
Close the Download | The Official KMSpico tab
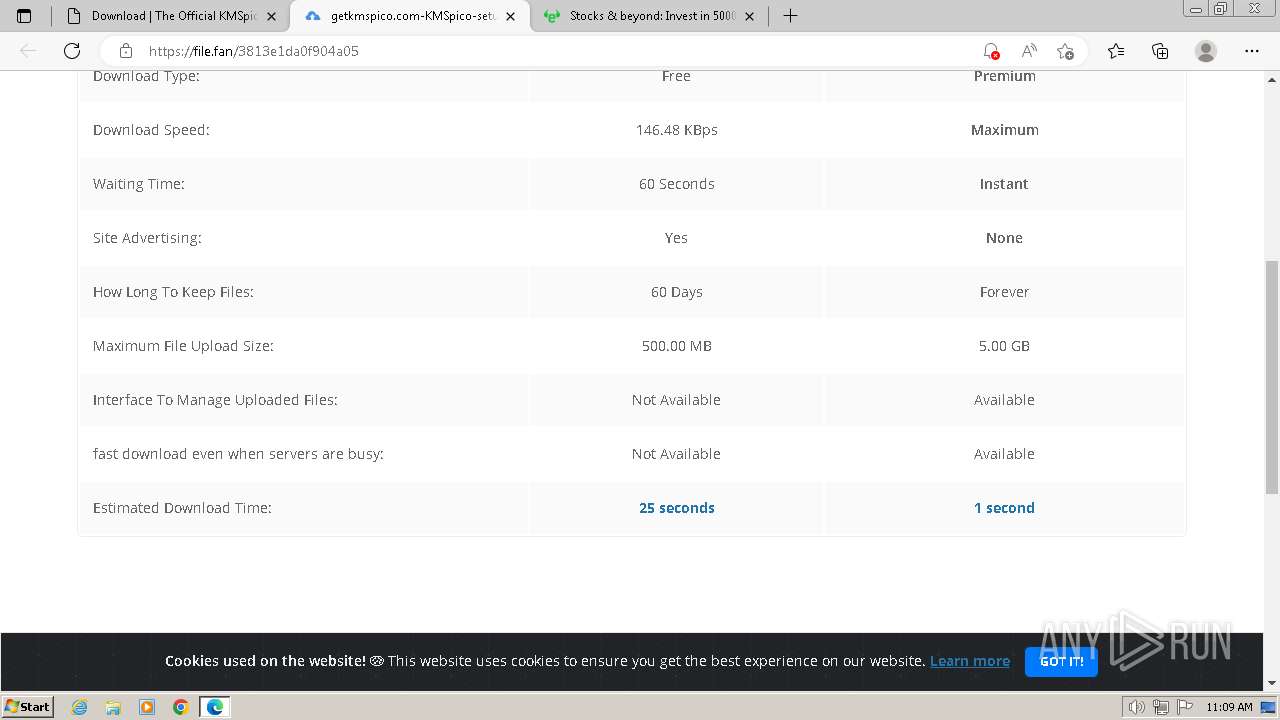click(x=271, y=16)
